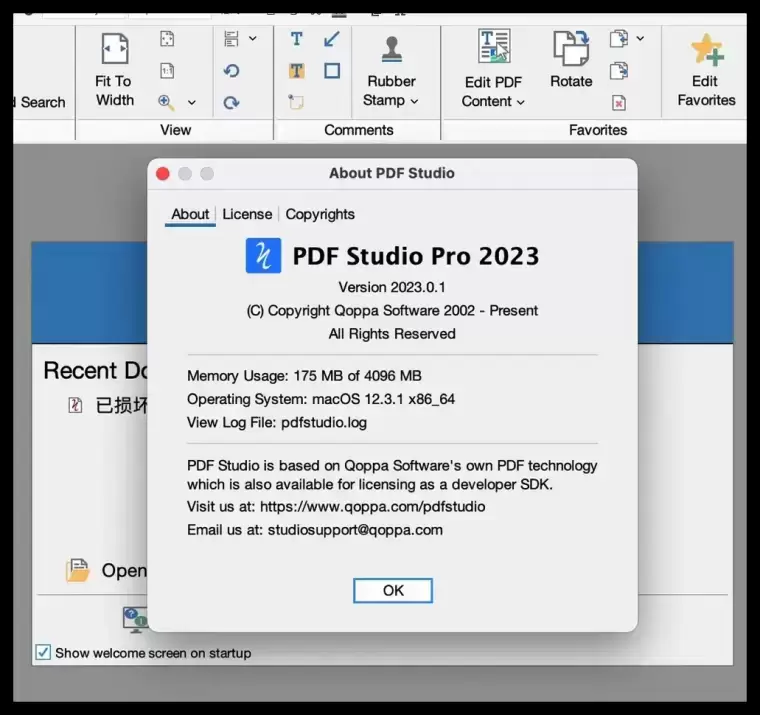
Task: Click the Open folder icon on welcome screen
Action: pyautogui.click(x=78, y=570)
